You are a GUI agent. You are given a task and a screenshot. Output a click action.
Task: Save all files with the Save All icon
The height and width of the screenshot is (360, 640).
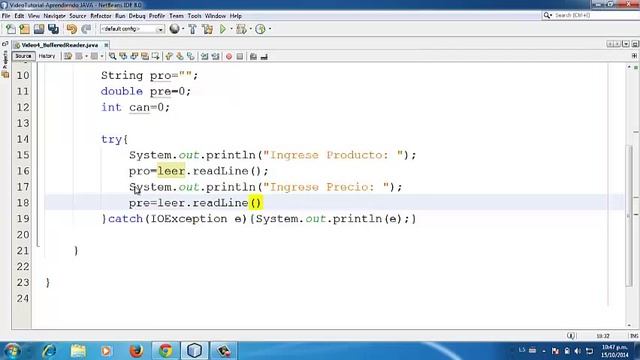click(53, 29)
